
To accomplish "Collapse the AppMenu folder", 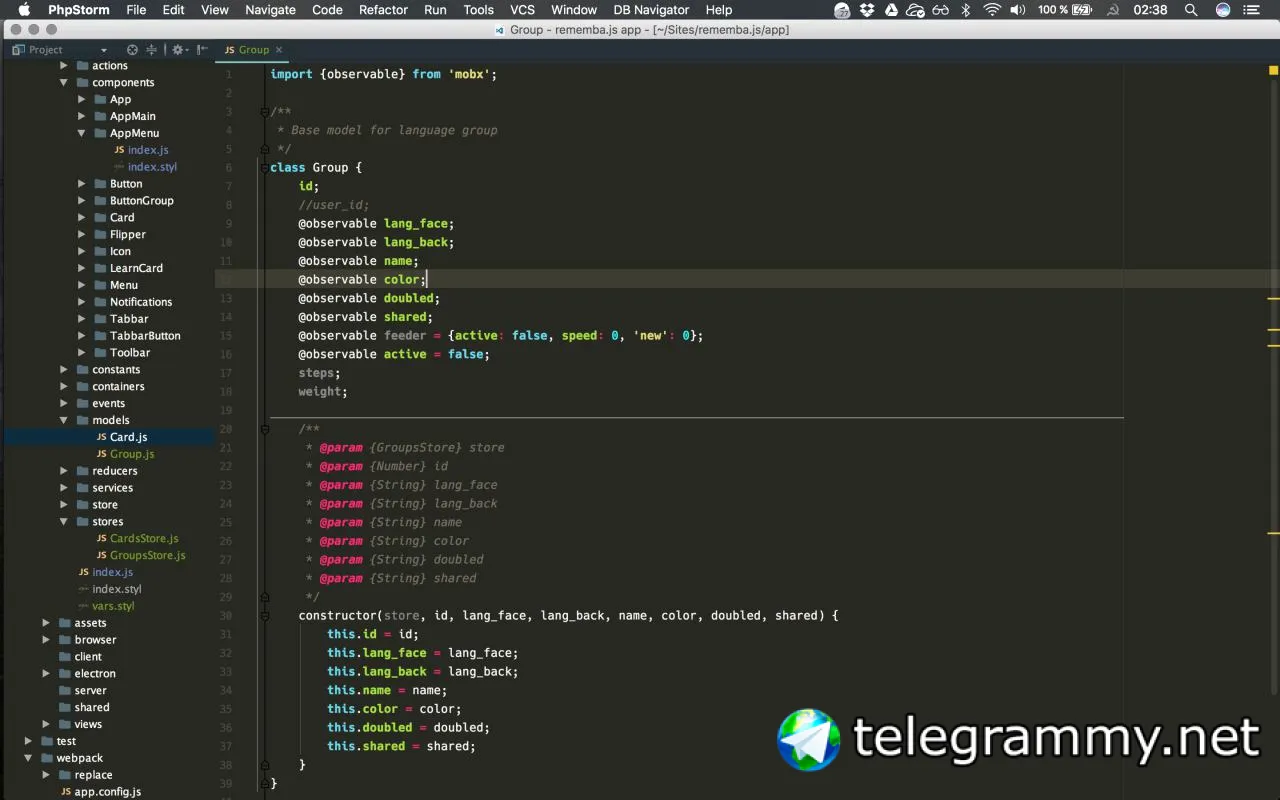I will pos(82,133).
